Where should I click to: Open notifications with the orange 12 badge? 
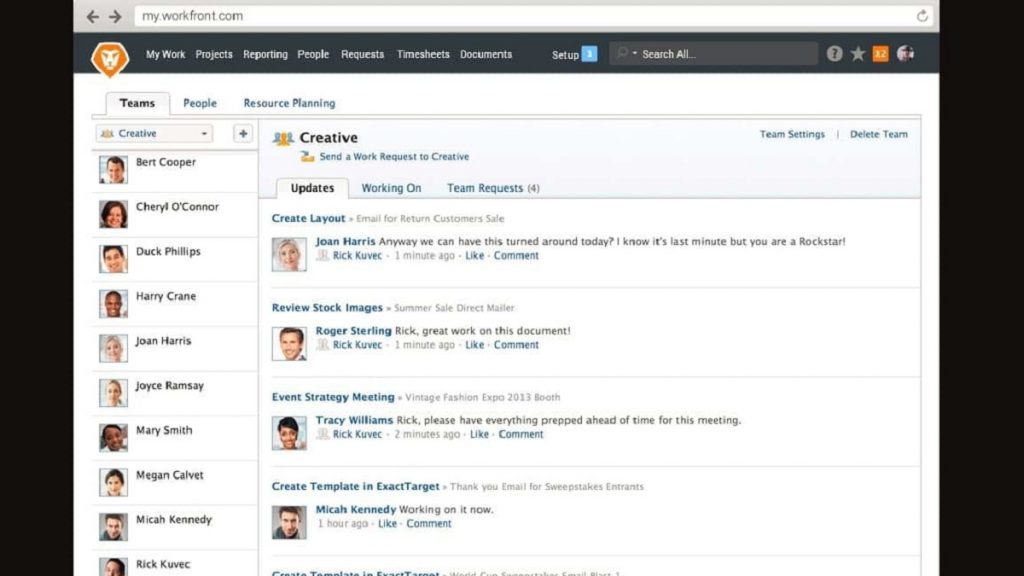pyautogui.click(x=882, y=53)
